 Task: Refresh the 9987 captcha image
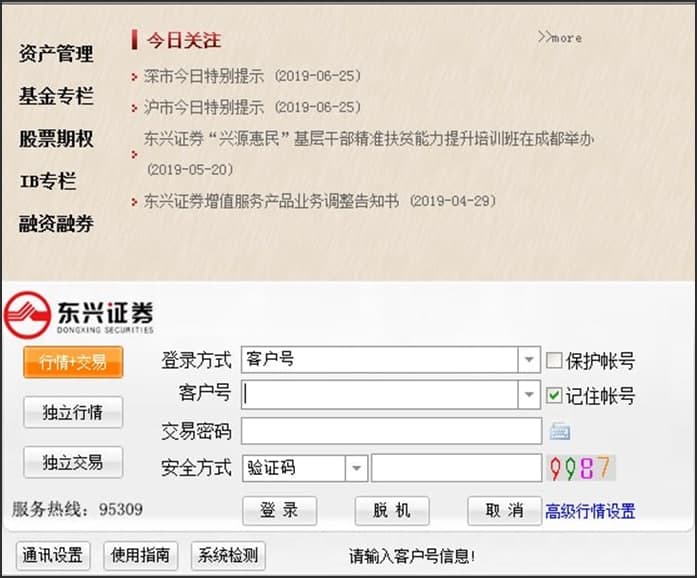[x=581, y=468]
